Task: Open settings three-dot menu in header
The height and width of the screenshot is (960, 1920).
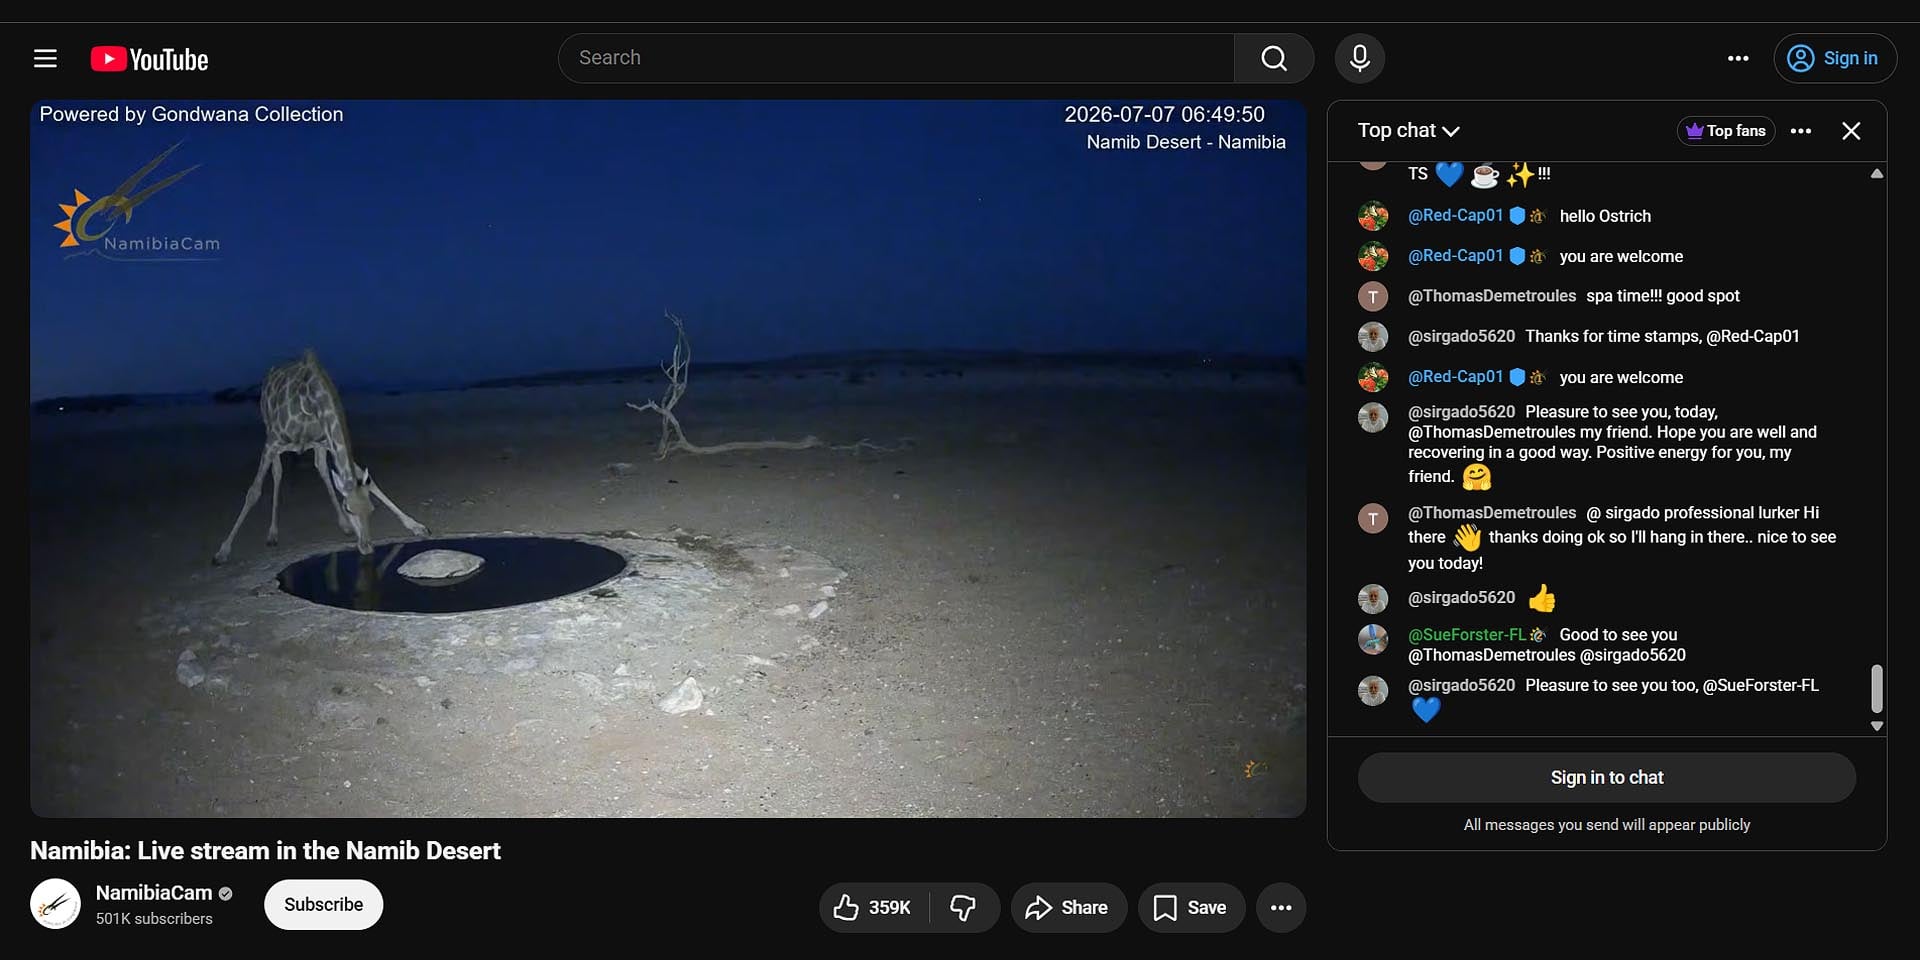Action: 1738,58
